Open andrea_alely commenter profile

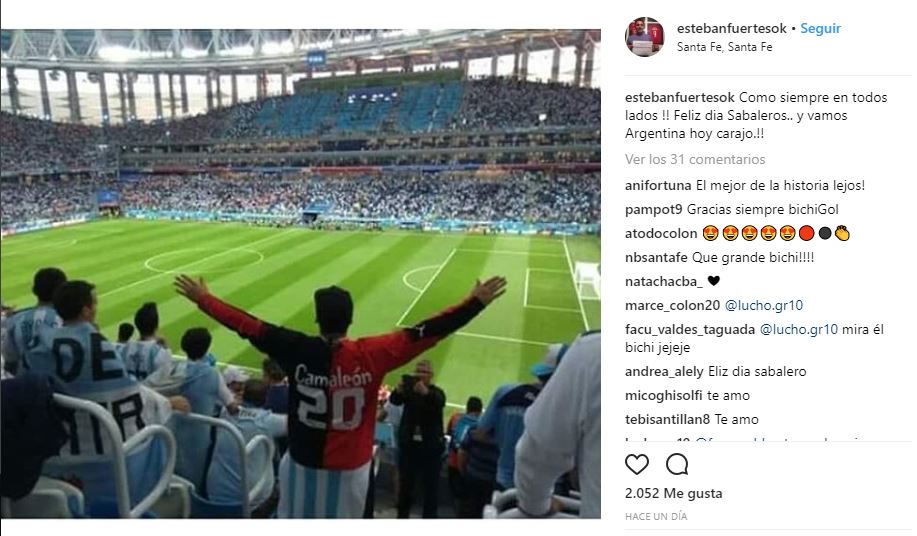click(x=664, y=371)
